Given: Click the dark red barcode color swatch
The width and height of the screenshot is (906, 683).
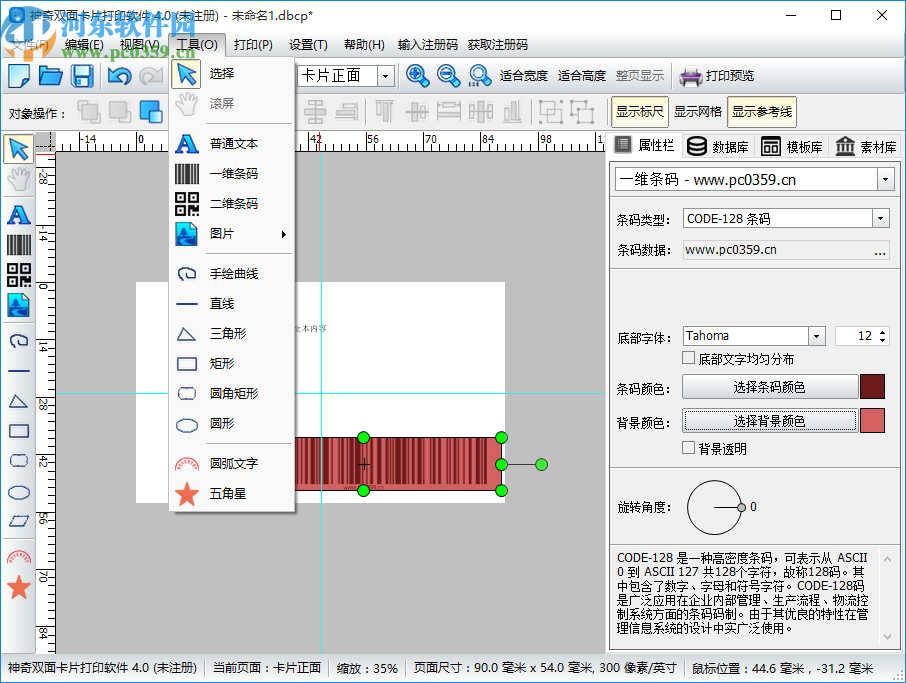Looking at the screenshot, I should (872, 387).
